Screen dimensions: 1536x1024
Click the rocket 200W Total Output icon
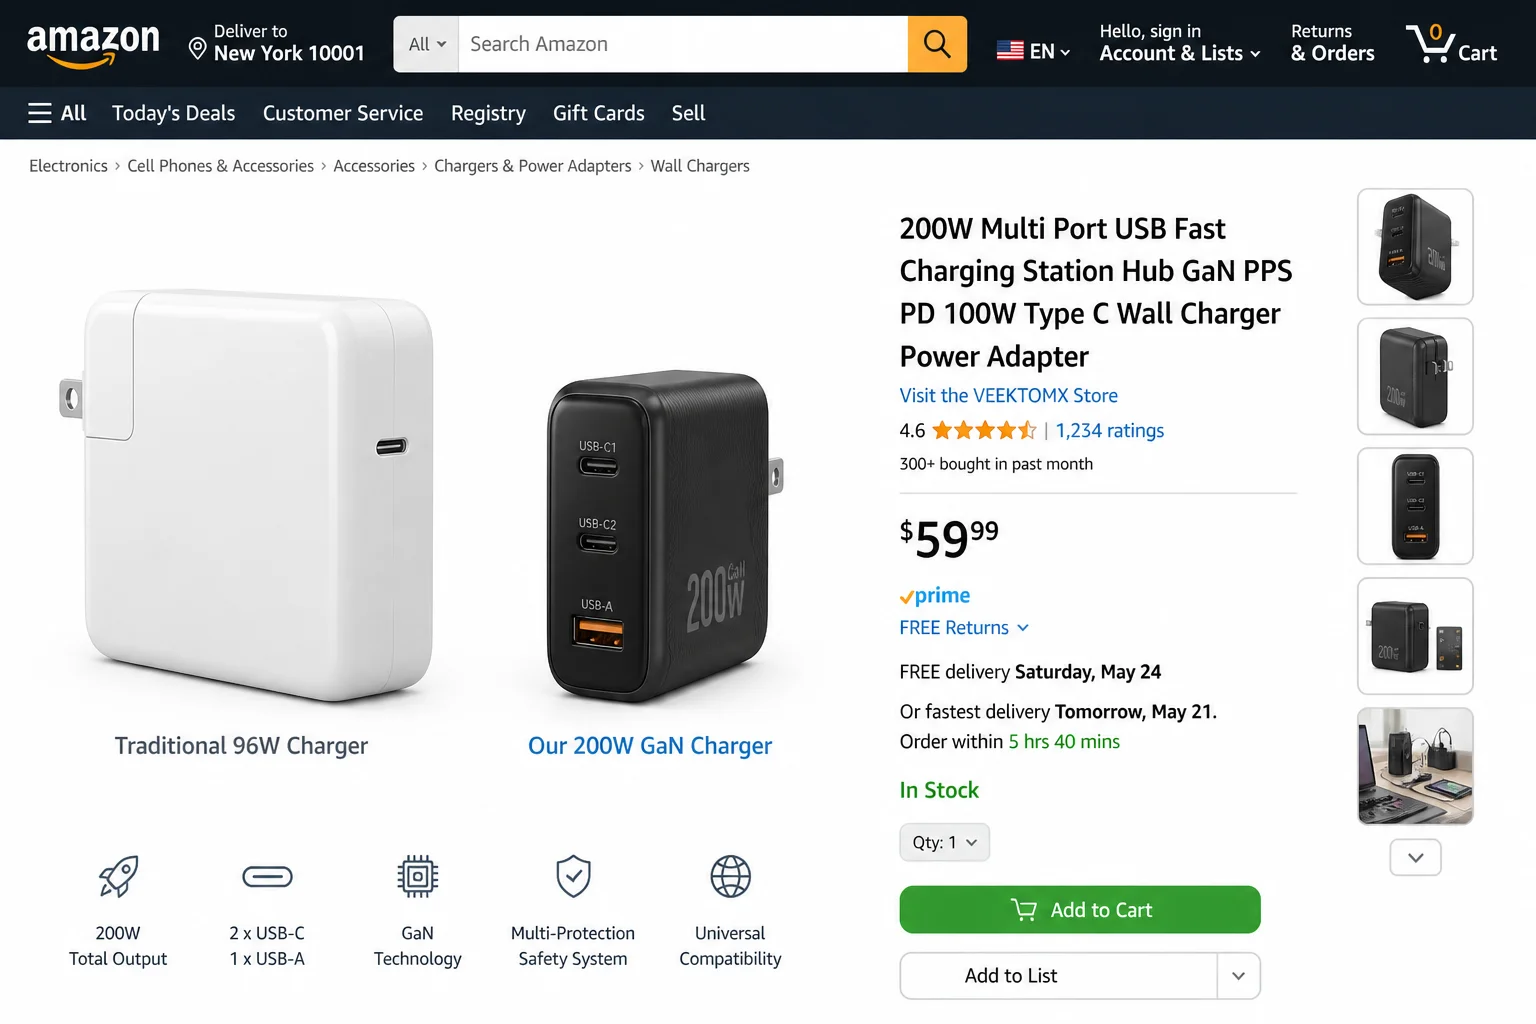[118, 877]
